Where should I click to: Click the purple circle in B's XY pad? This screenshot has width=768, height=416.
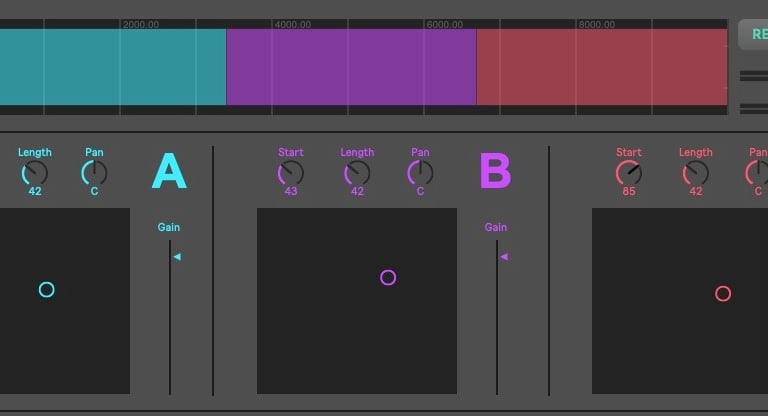(388, 278)
